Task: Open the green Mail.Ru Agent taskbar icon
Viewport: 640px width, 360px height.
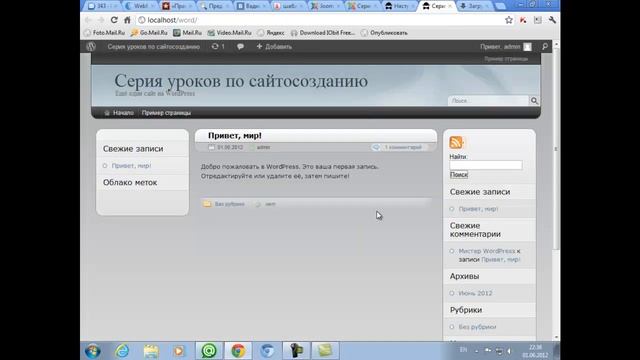Action: (x=209, y=351)
